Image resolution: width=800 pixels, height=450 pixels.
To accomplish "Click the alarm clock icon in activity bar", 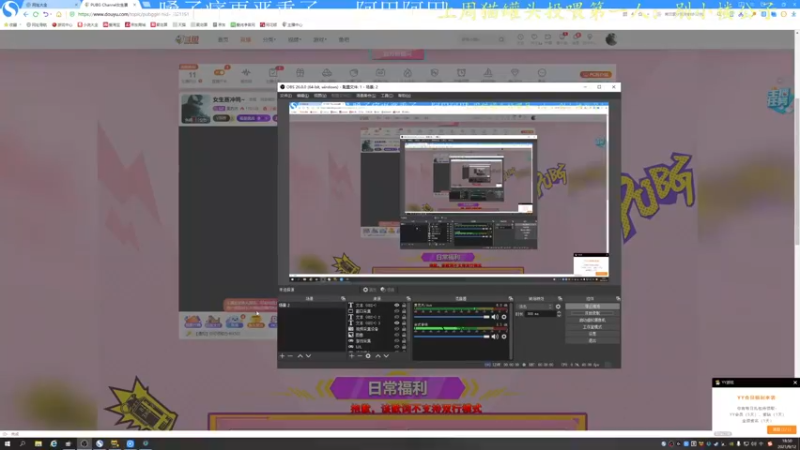I will click(461, 73).
